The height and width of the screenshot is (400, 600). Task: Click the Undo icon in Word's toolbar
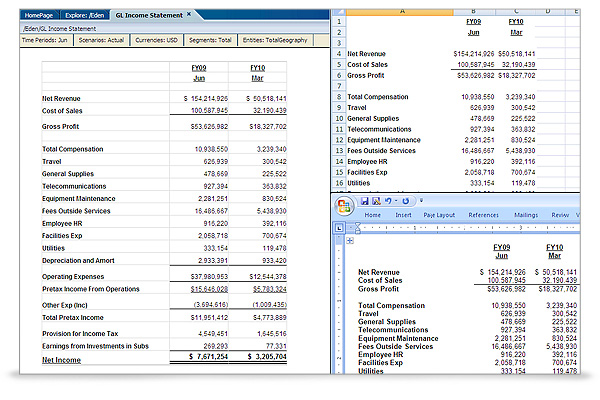click(x=388, y=201)
